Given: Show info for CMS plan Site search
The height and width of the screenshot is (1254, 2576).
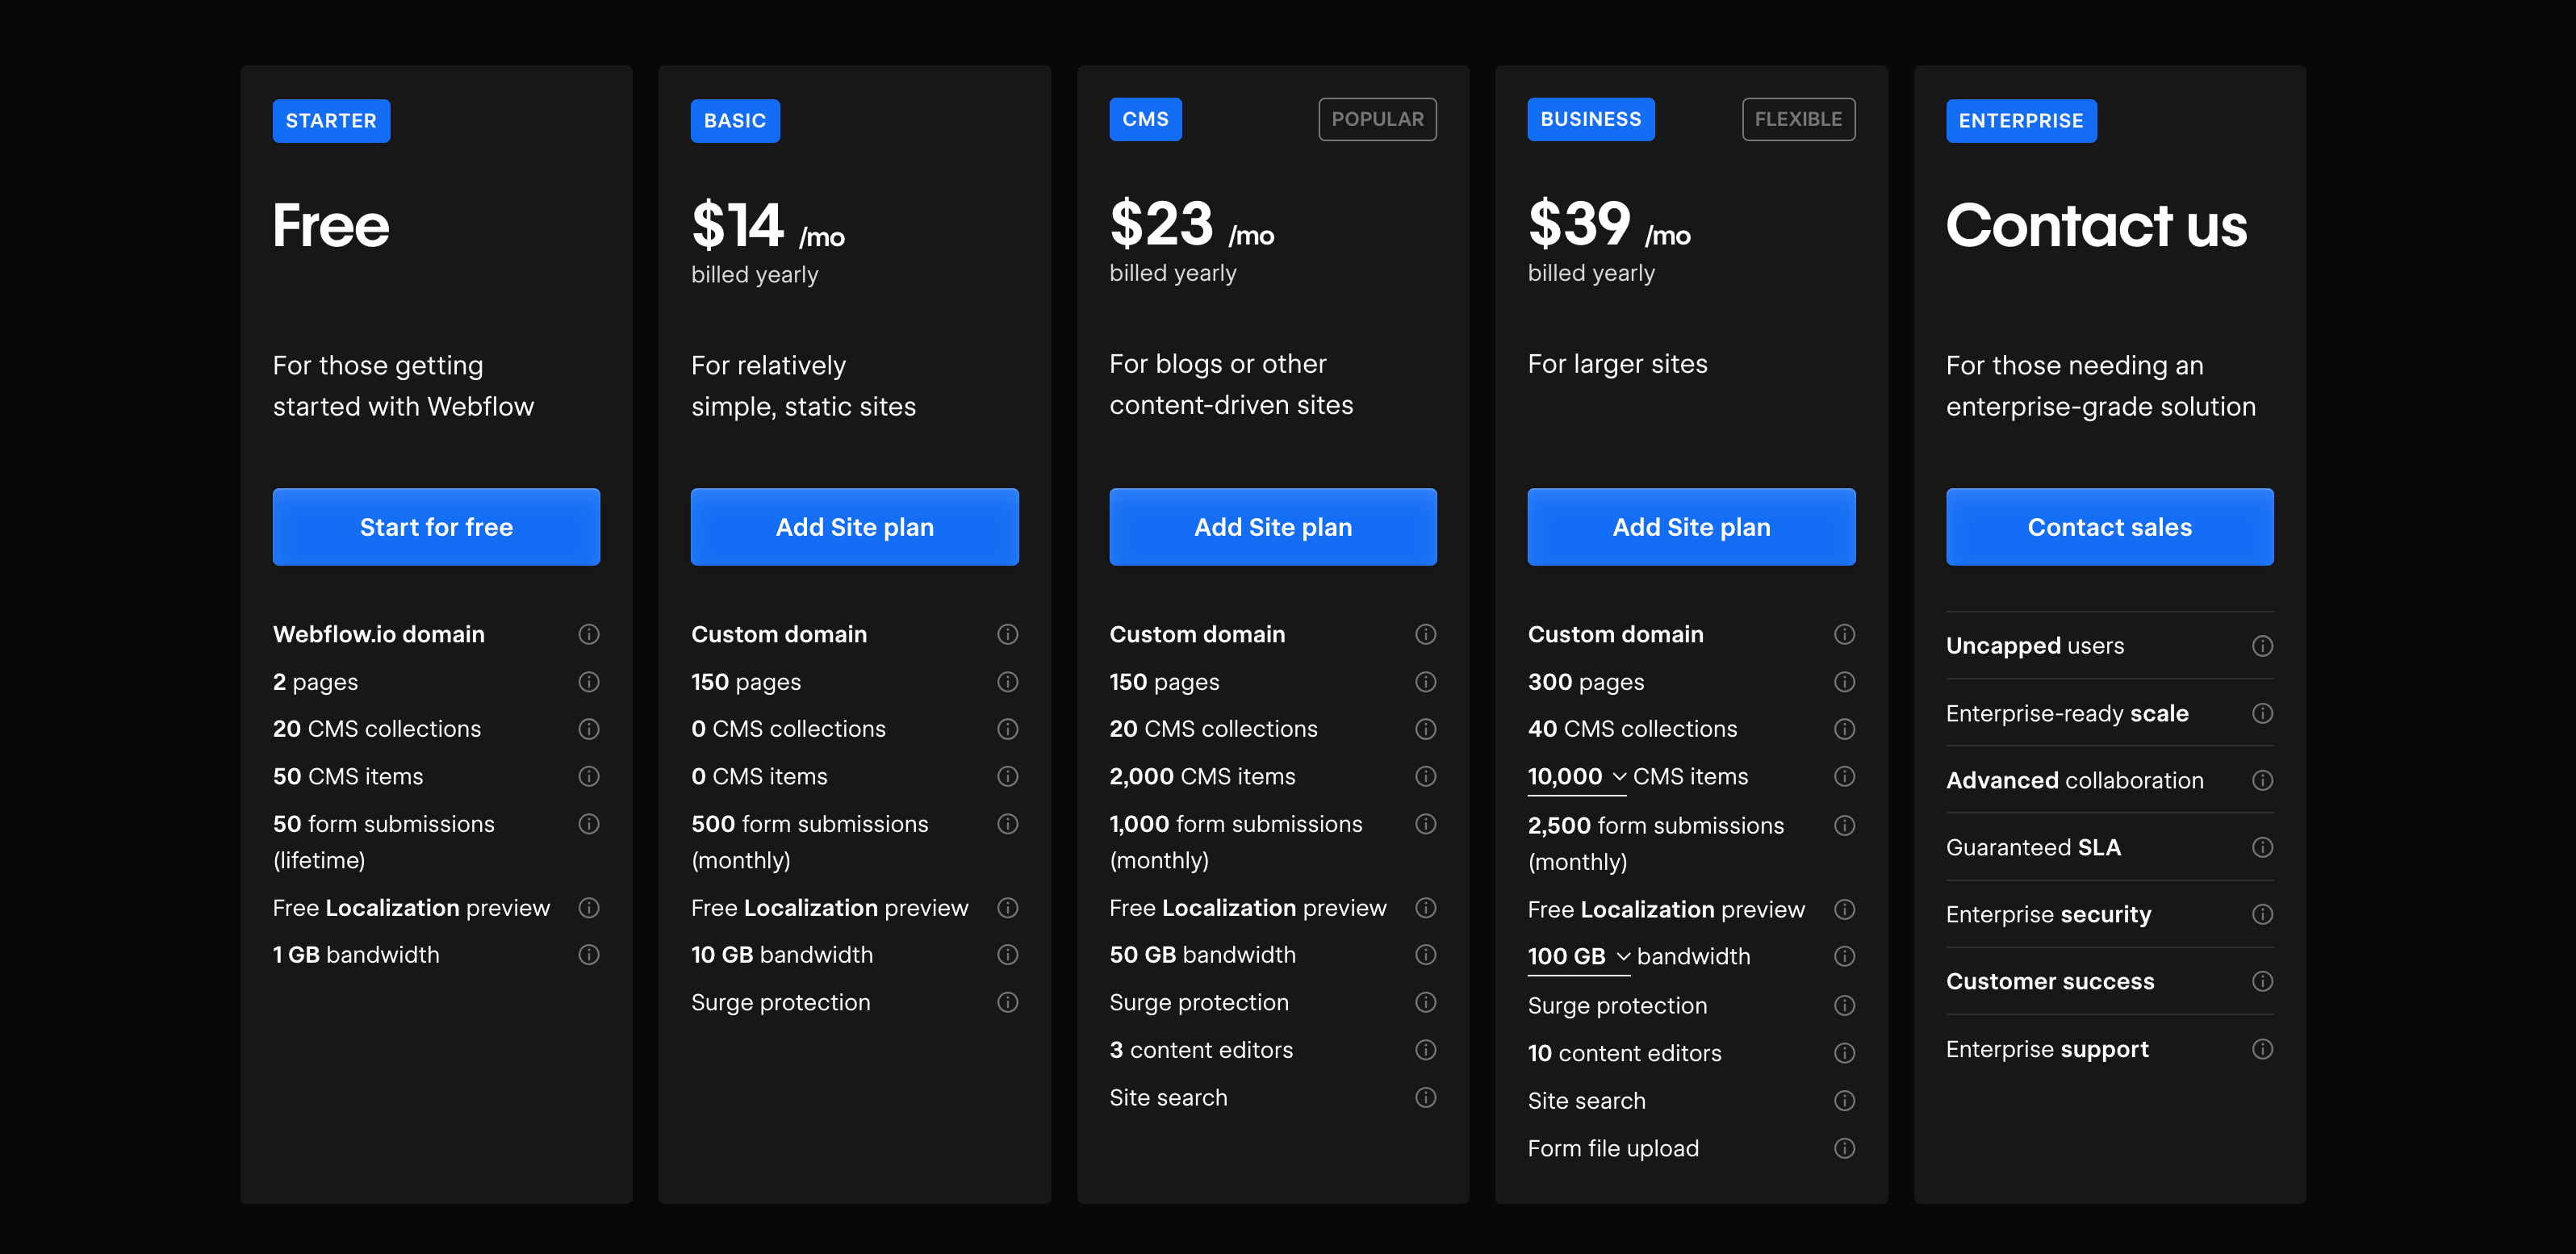Looking at the screenshot, I should click(x=1426, y=1098).
